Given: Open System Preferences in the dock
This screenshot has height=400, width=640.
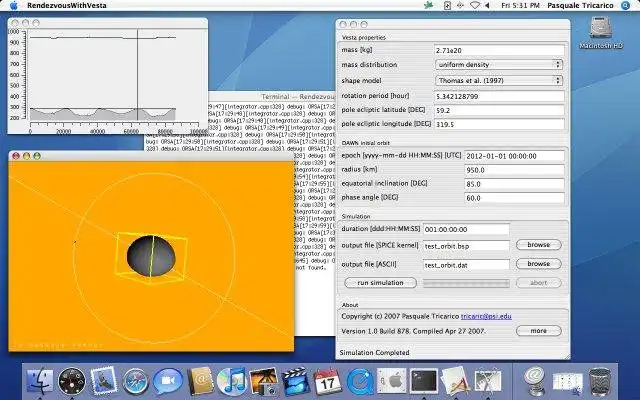Looking at the screenshot, I should point(391,381).
